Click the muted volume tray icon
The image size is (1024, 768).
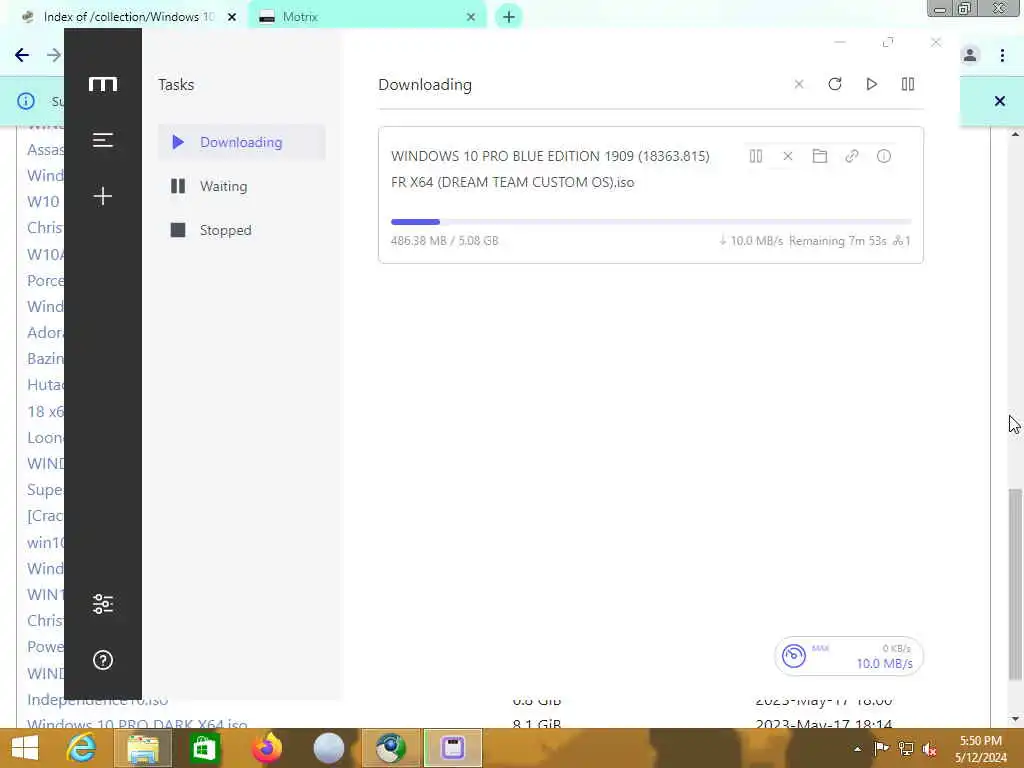click(x=930, y=749)
